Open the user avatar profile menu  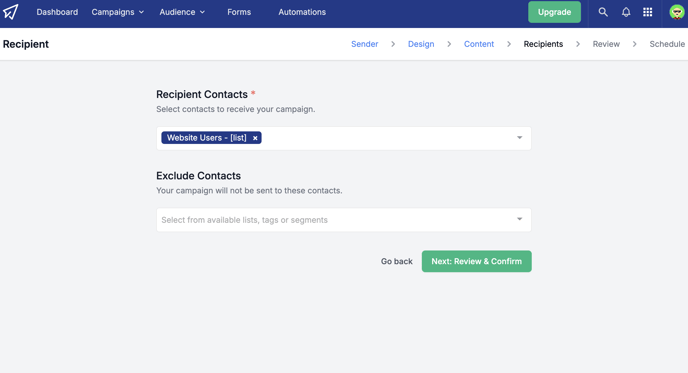point(677,12)
